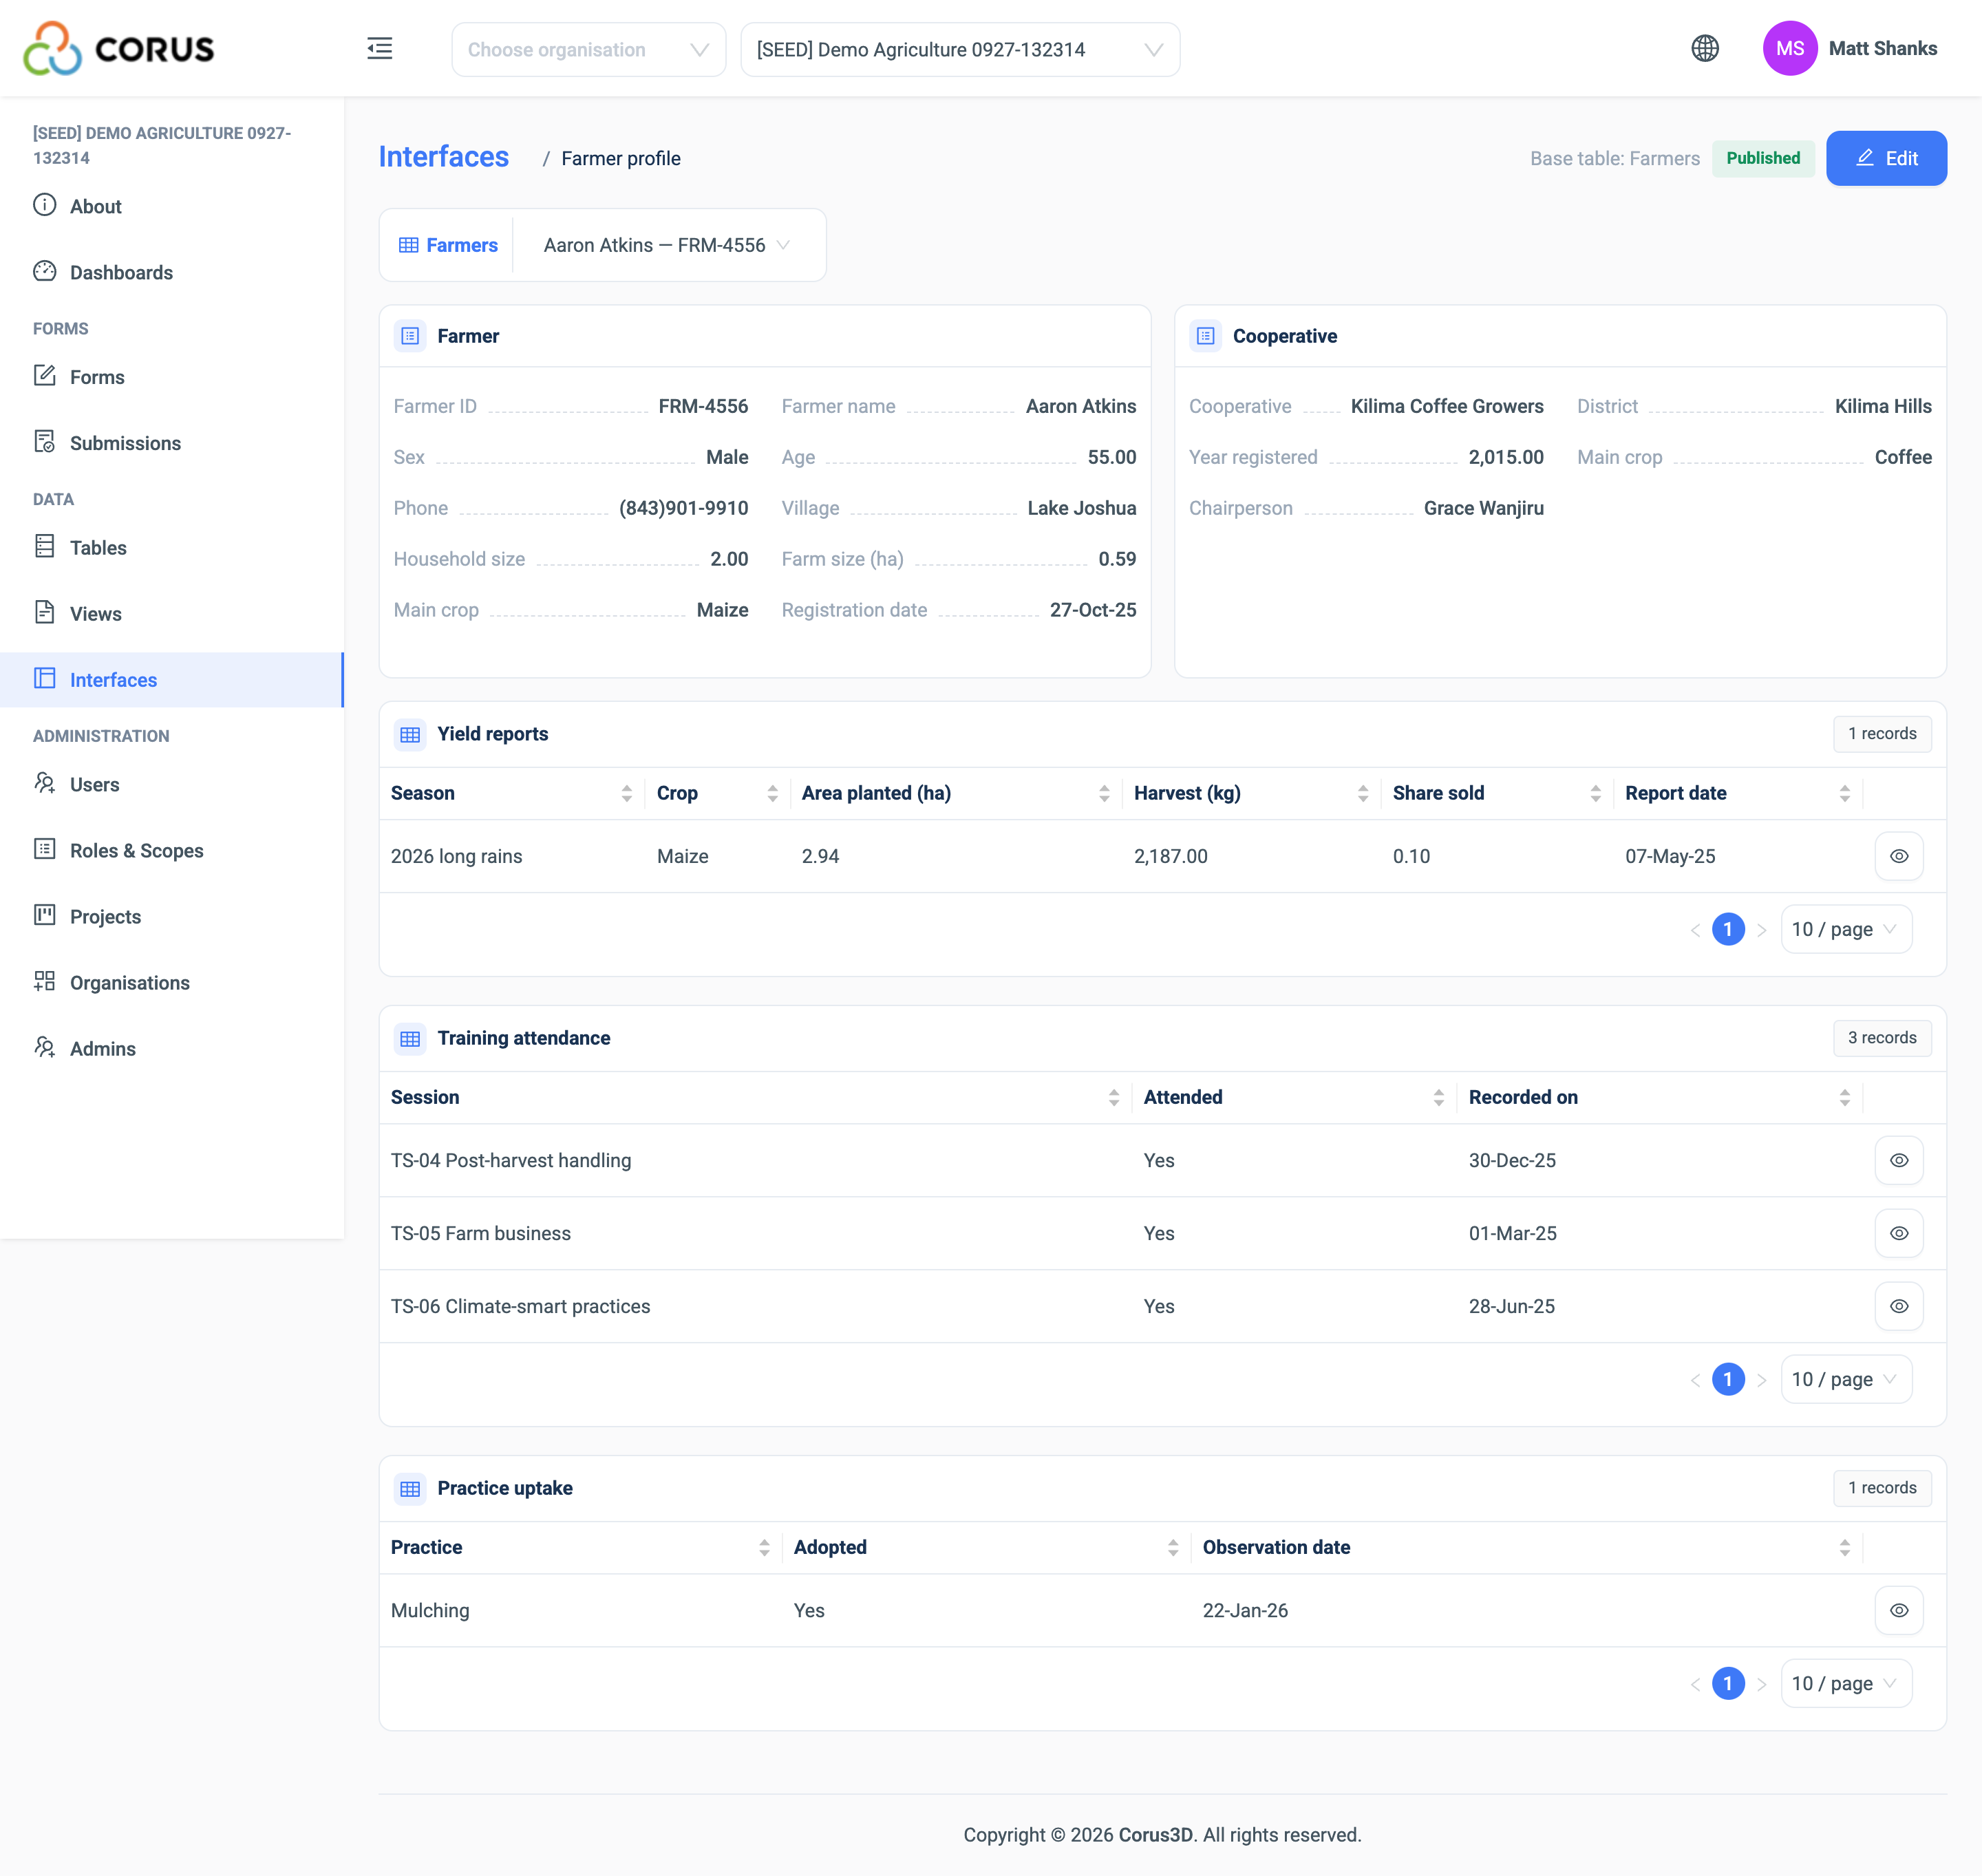View the TS-04 Post-harvest handling record

(x=1899, y=1160)
